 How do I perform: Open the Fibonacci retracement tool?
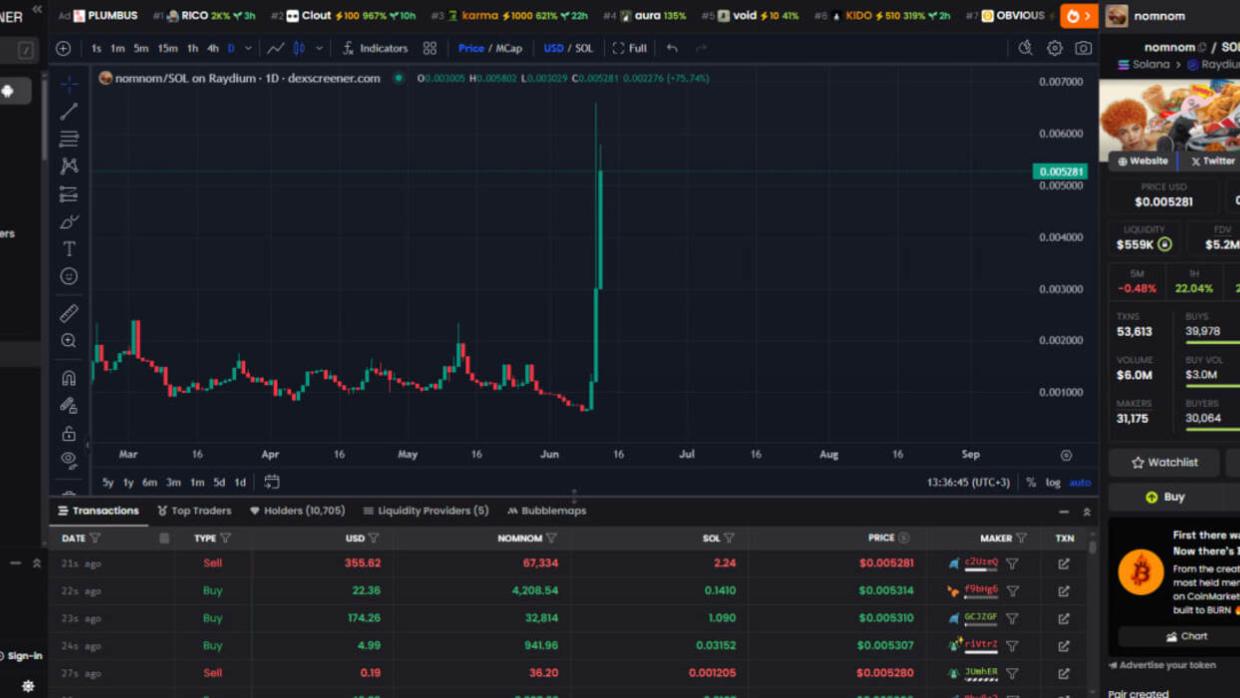point(68,139)
